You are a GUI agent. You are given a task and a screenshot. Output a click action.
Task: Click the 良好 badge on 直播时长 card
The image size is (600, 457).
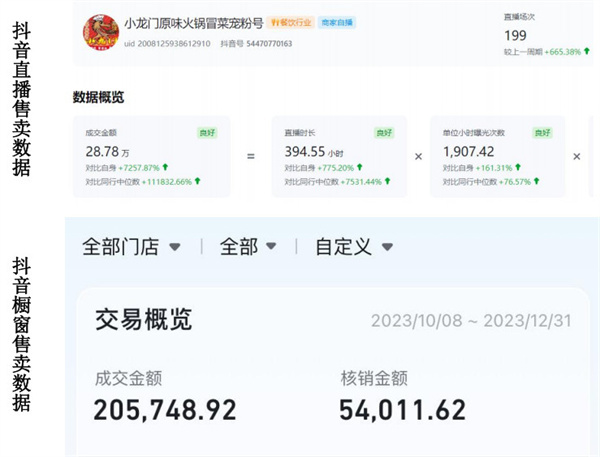[384, 132]
